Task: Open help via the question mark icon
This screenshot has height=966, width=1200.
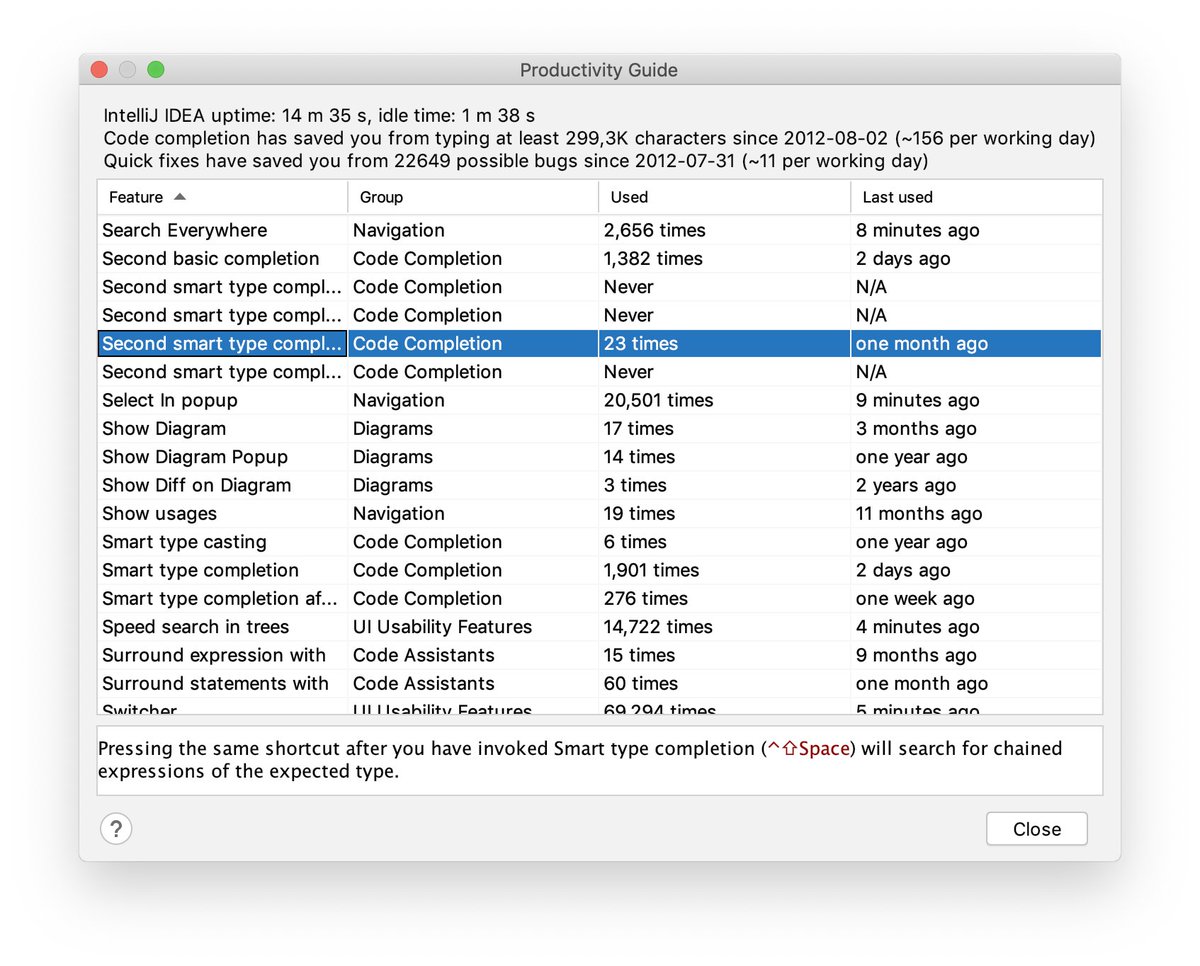Action: tap(116, 829)
